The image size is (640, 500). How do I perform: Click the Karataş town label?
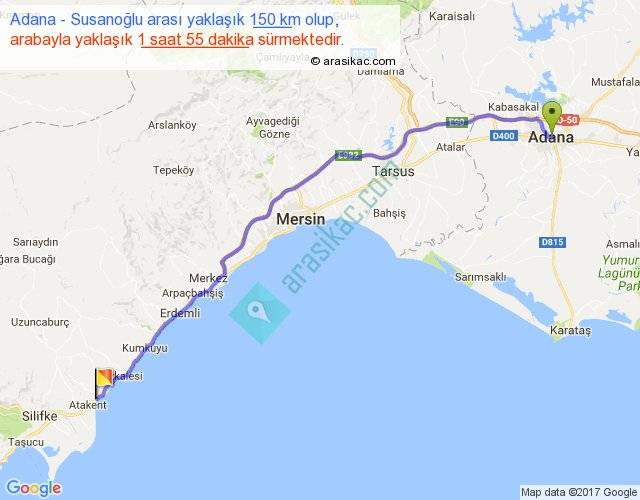point(570,330)
